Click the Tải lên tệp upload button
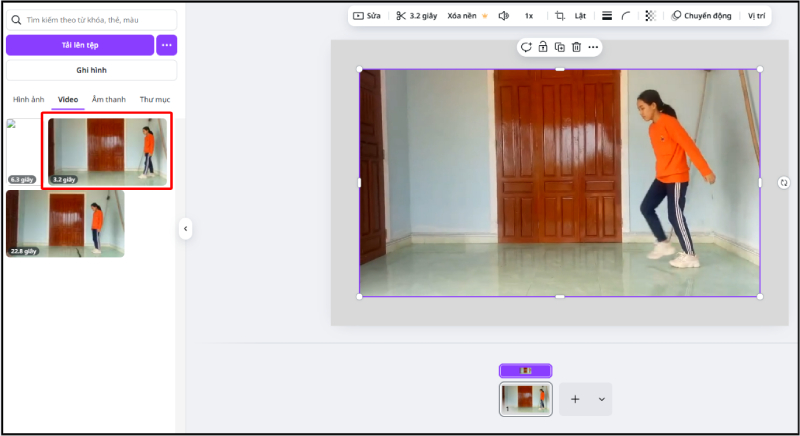The height and width of the screenshot is (436, 800). coord(80,45)
